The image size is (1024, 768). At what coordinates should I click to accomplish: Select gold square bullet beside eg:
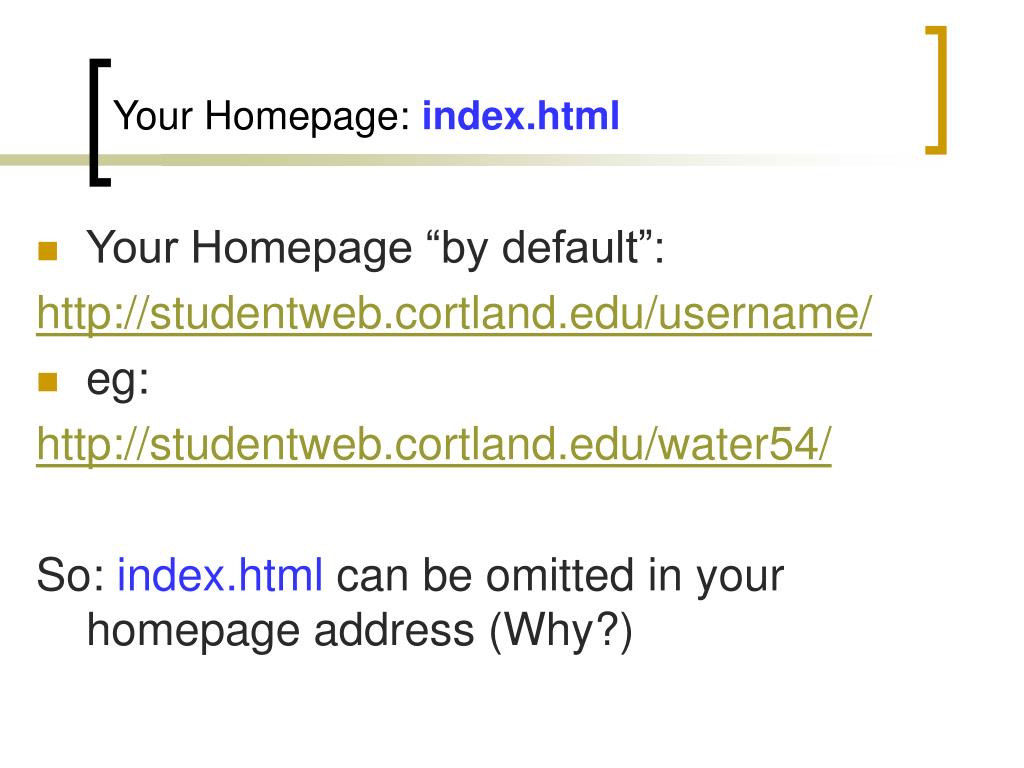click(48, 381)
